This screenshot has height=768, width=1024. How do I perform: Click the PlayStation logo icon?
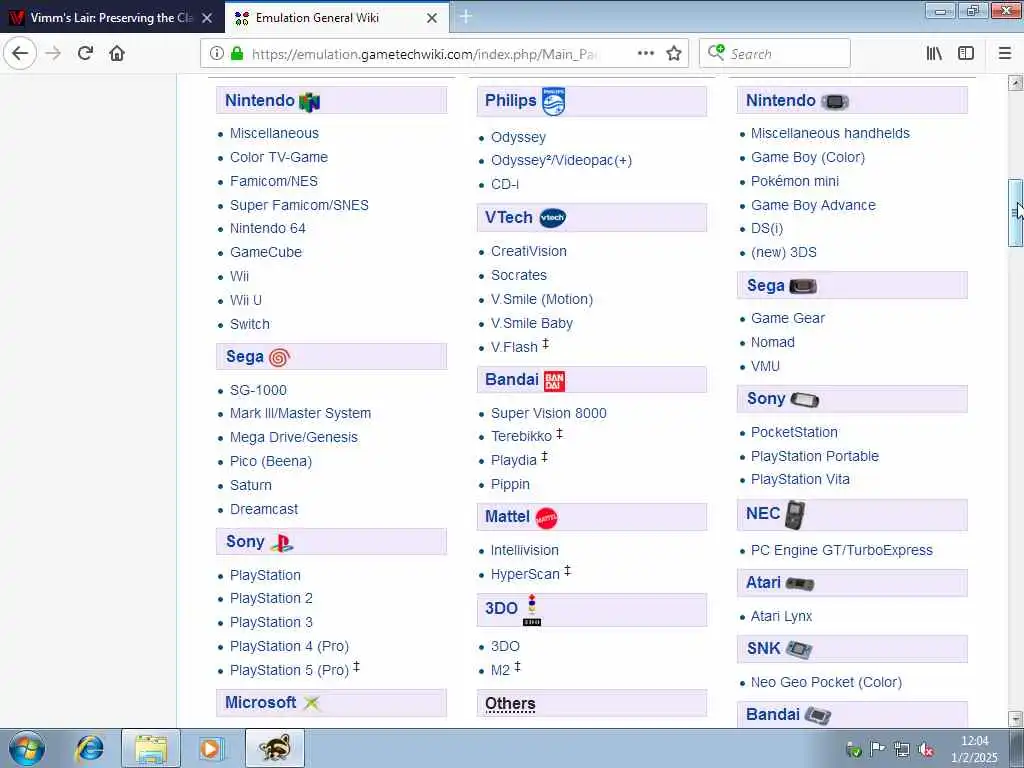[x=281, y=543]
